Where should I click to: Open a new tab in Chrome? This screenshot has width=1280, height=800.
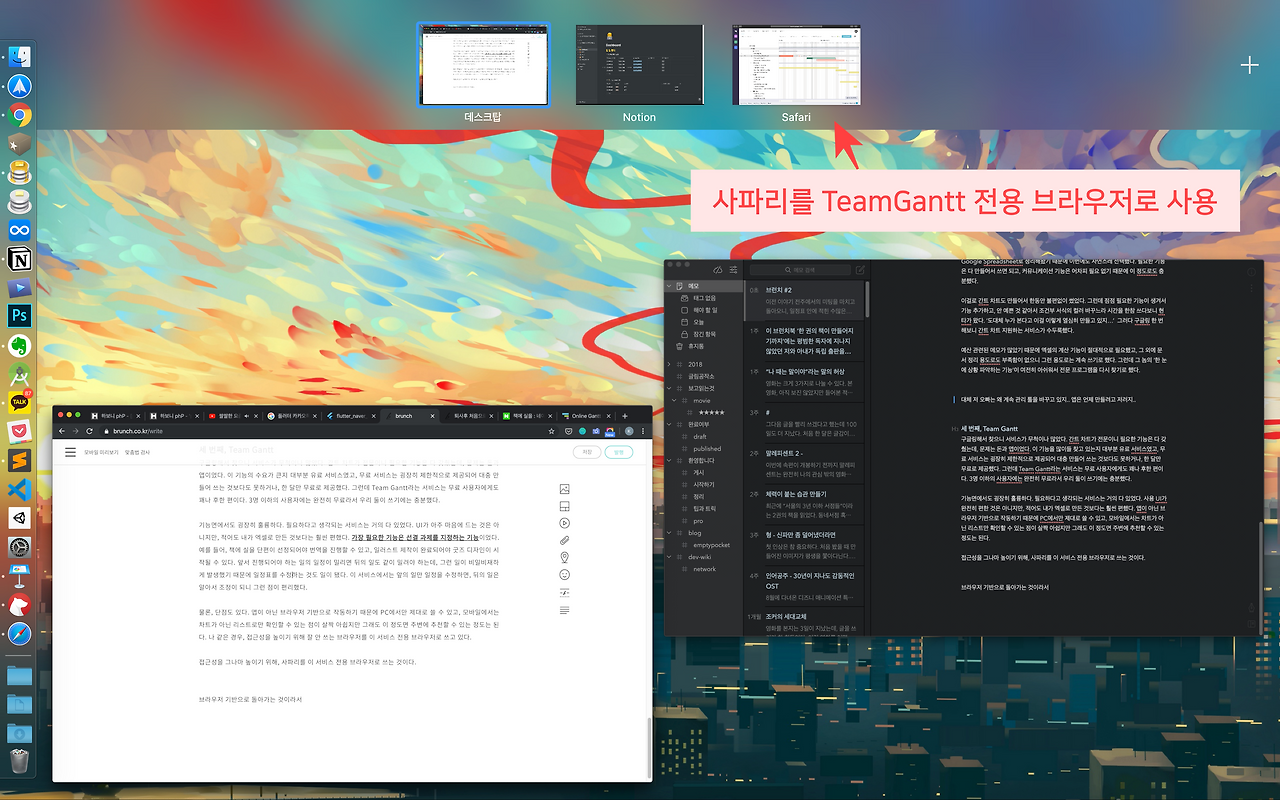625,415
